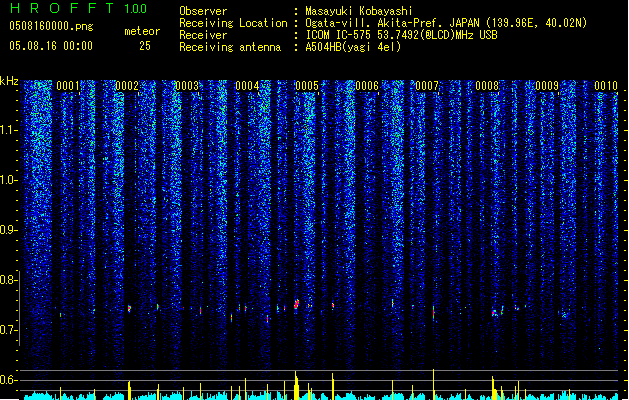Image resolution: width=629 pixels, height=400 pixels.
Task: Click the time marker 0008
Action: tap(487, 86)
